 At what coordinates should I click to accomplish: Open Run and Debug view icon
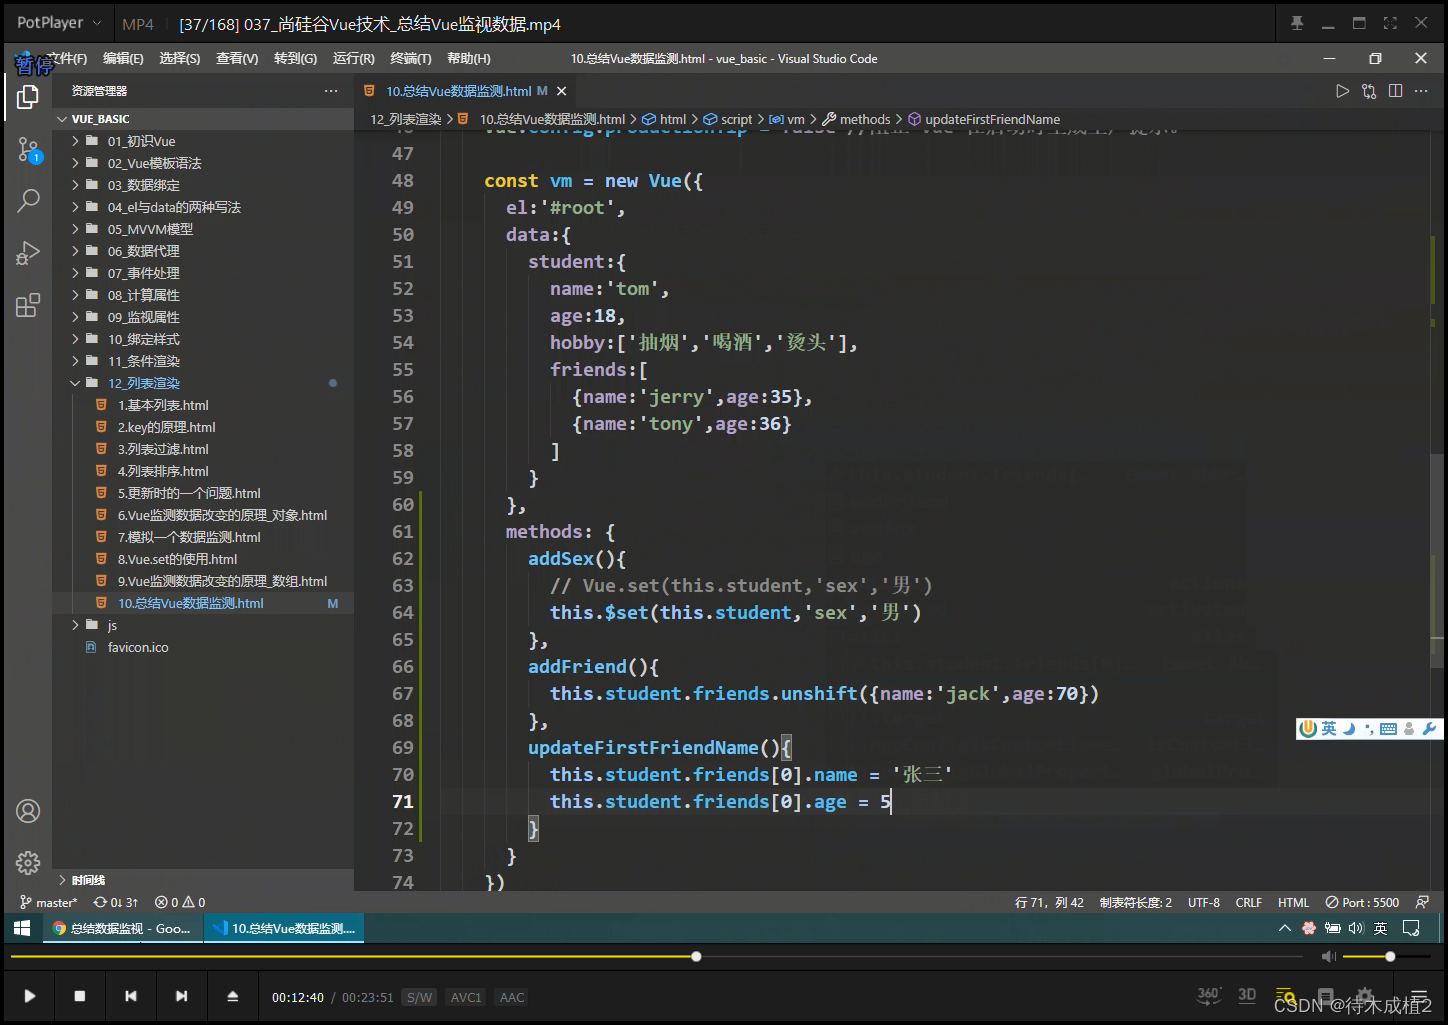pos(28,253)
